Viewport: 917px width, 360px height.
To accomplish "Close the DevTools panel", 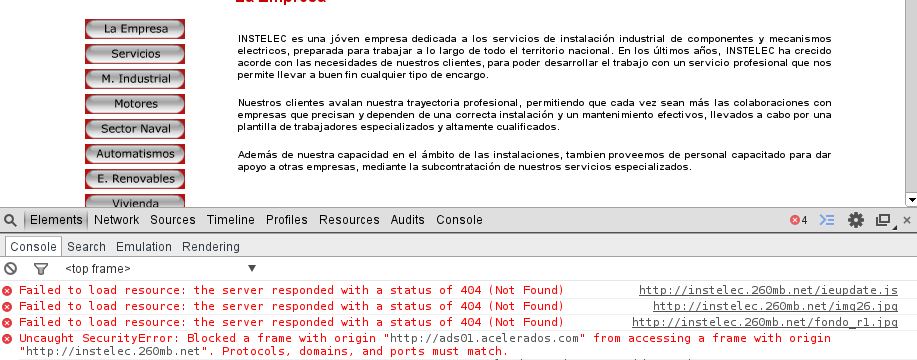I will click(906, 220).
